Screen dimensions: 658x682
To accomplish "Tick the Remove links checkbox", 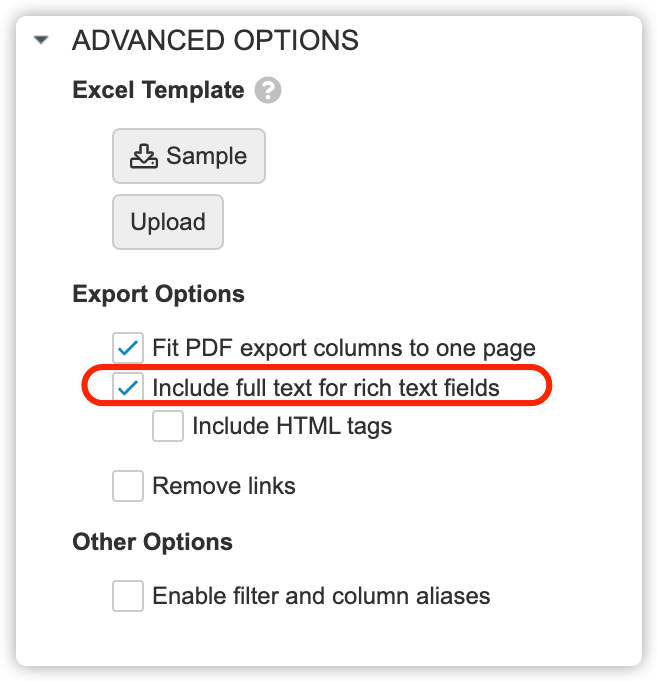I will pyautogui.click(x=128, y=486).
